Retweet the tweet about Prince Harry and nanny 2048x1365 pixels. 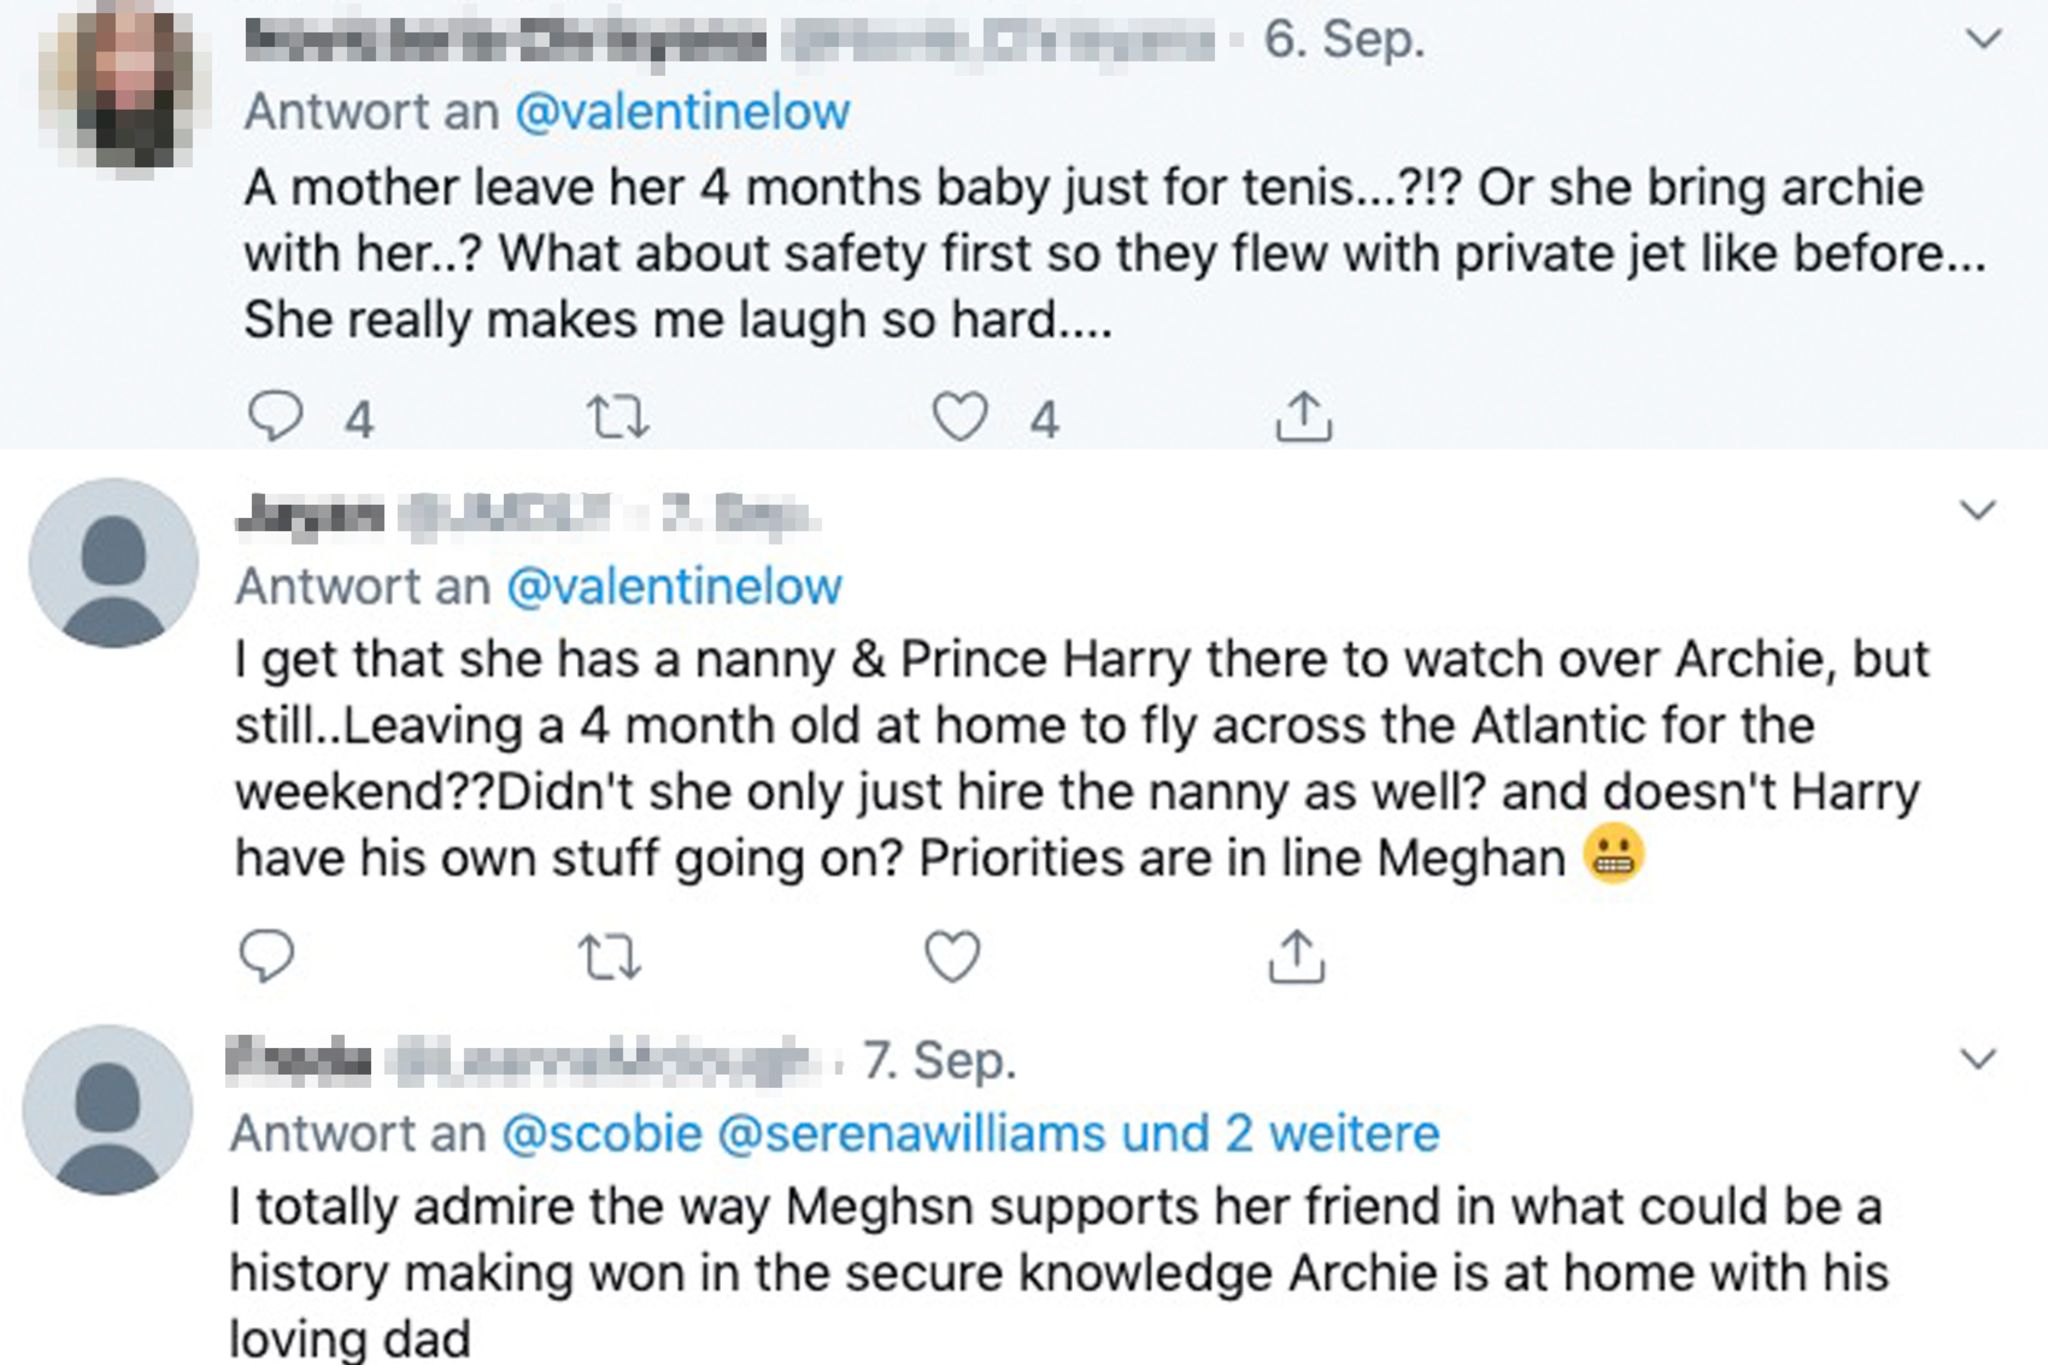click(610, 956)
